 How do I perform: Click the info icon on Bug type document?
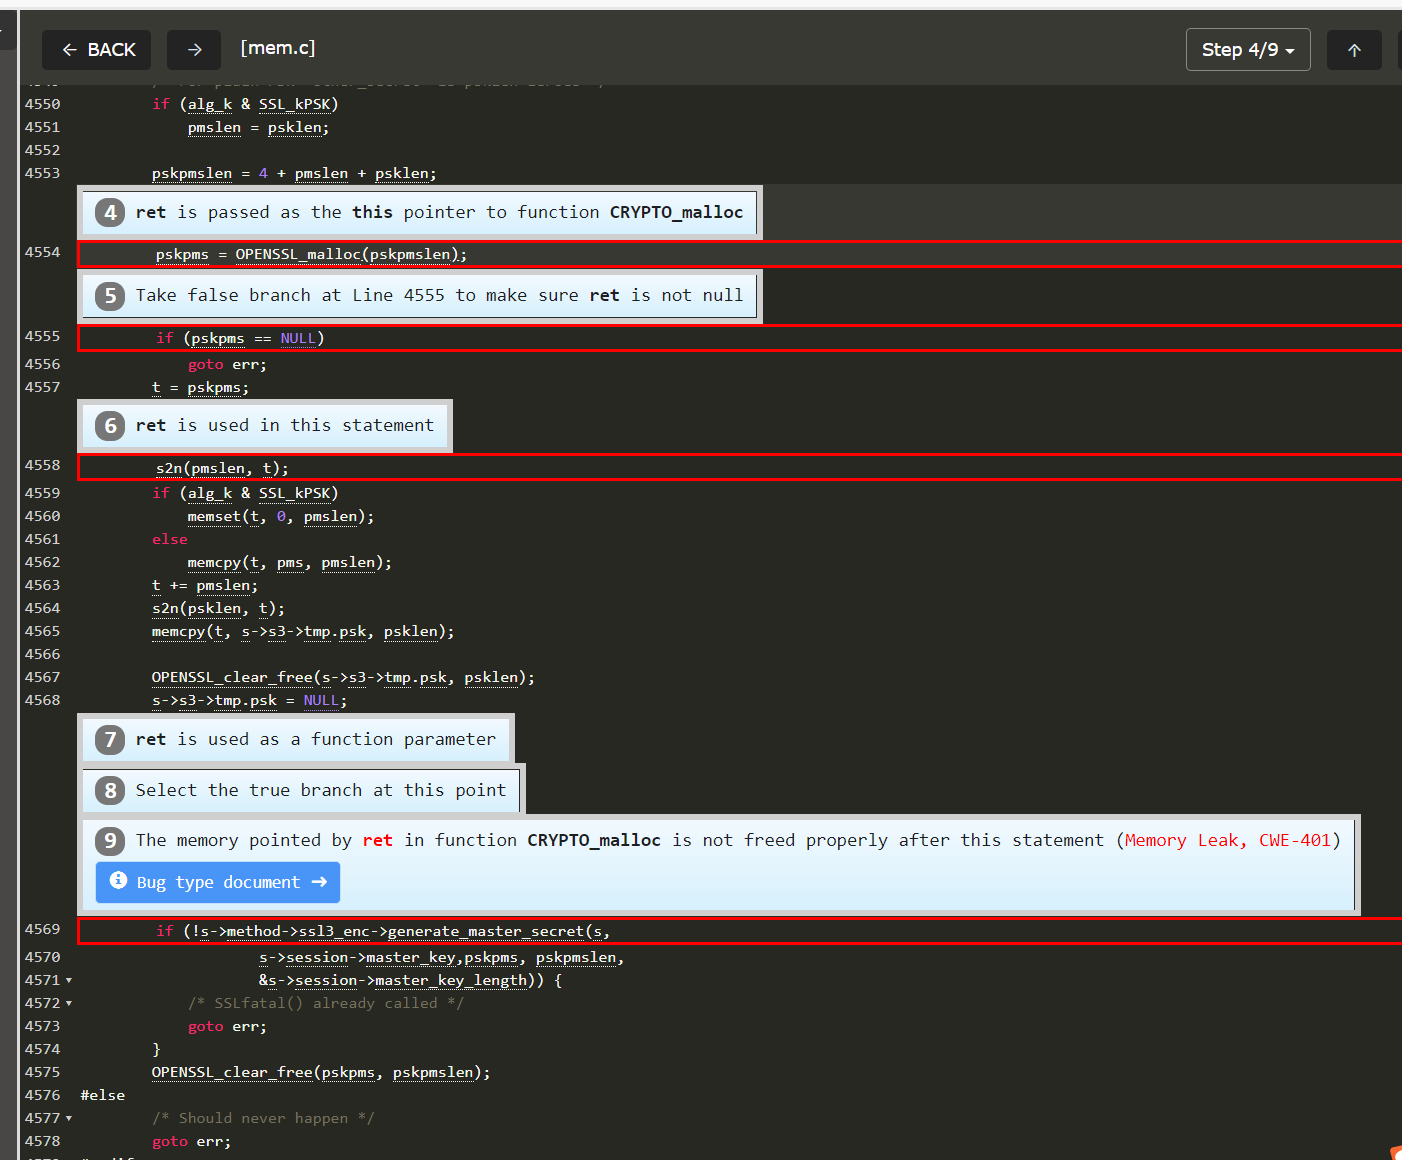coord(118,880)
